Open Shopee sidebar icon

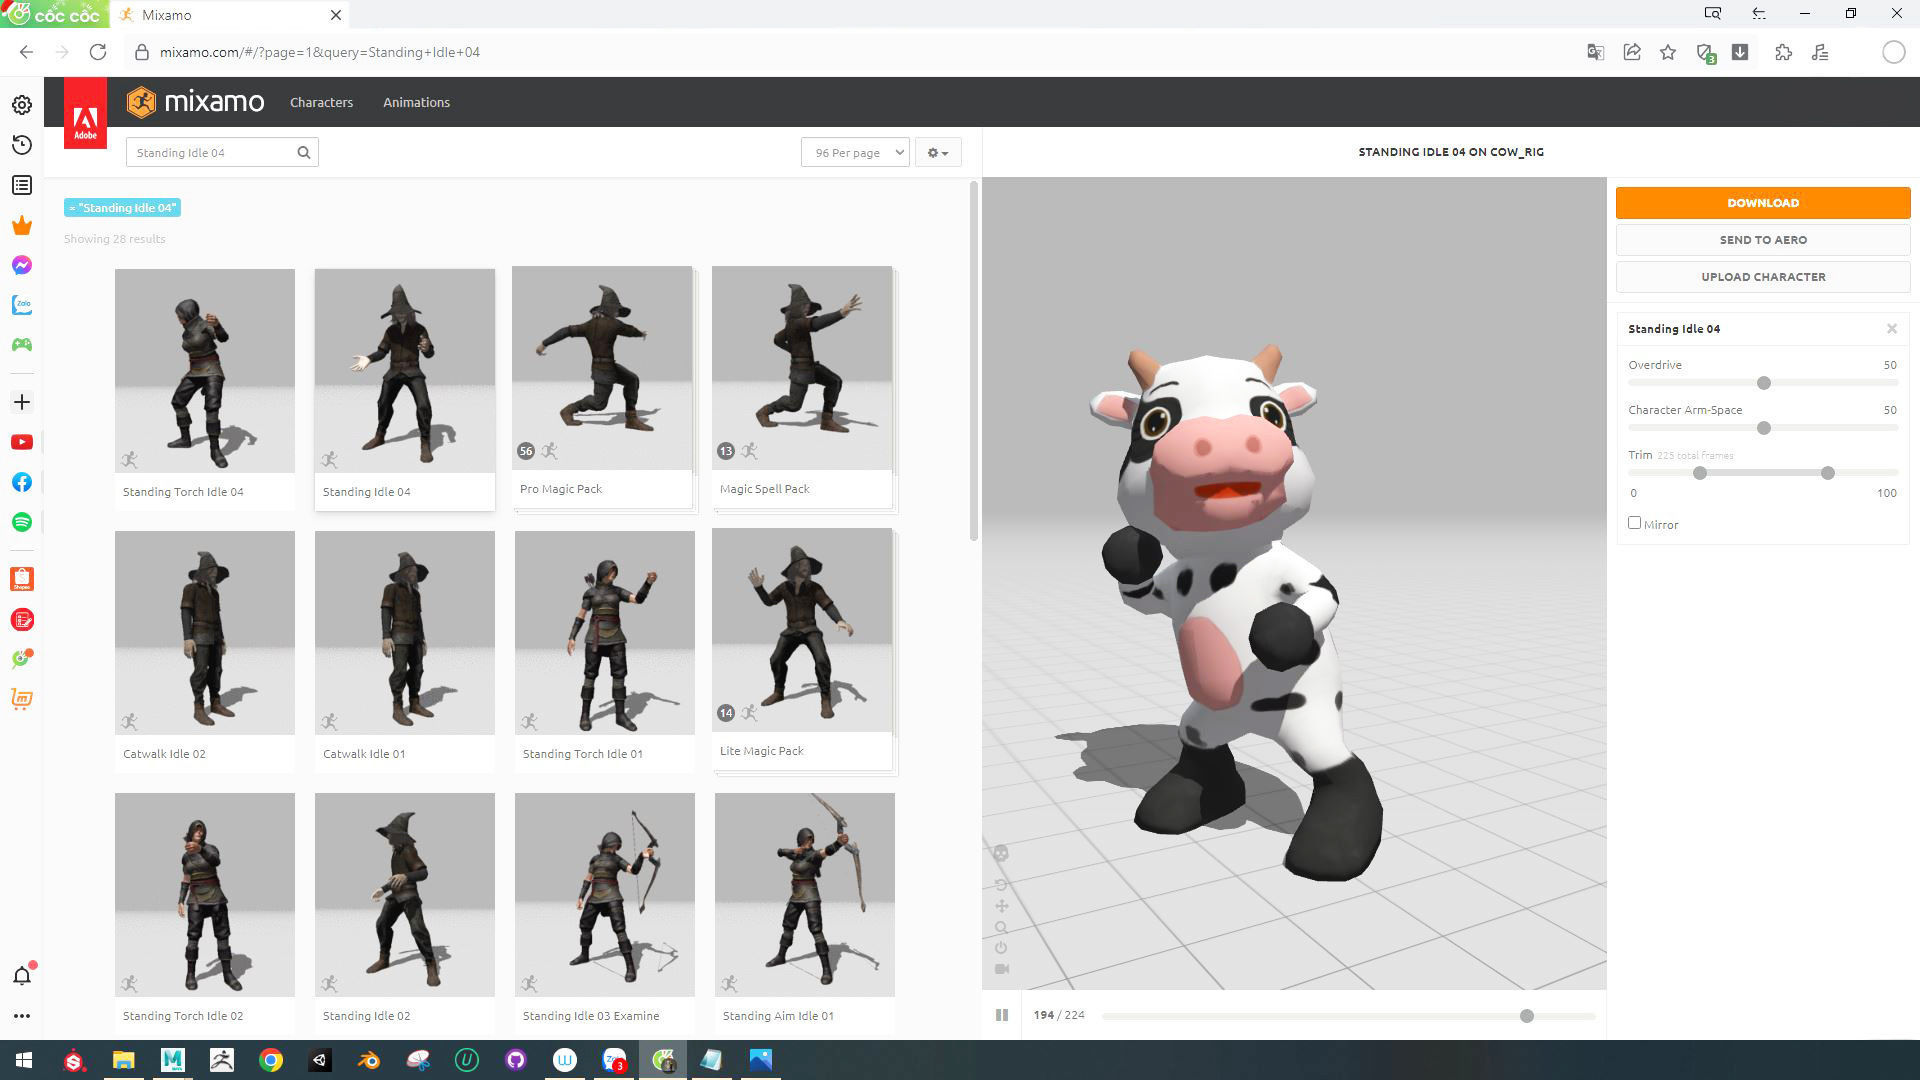click(x=22, y=579)
